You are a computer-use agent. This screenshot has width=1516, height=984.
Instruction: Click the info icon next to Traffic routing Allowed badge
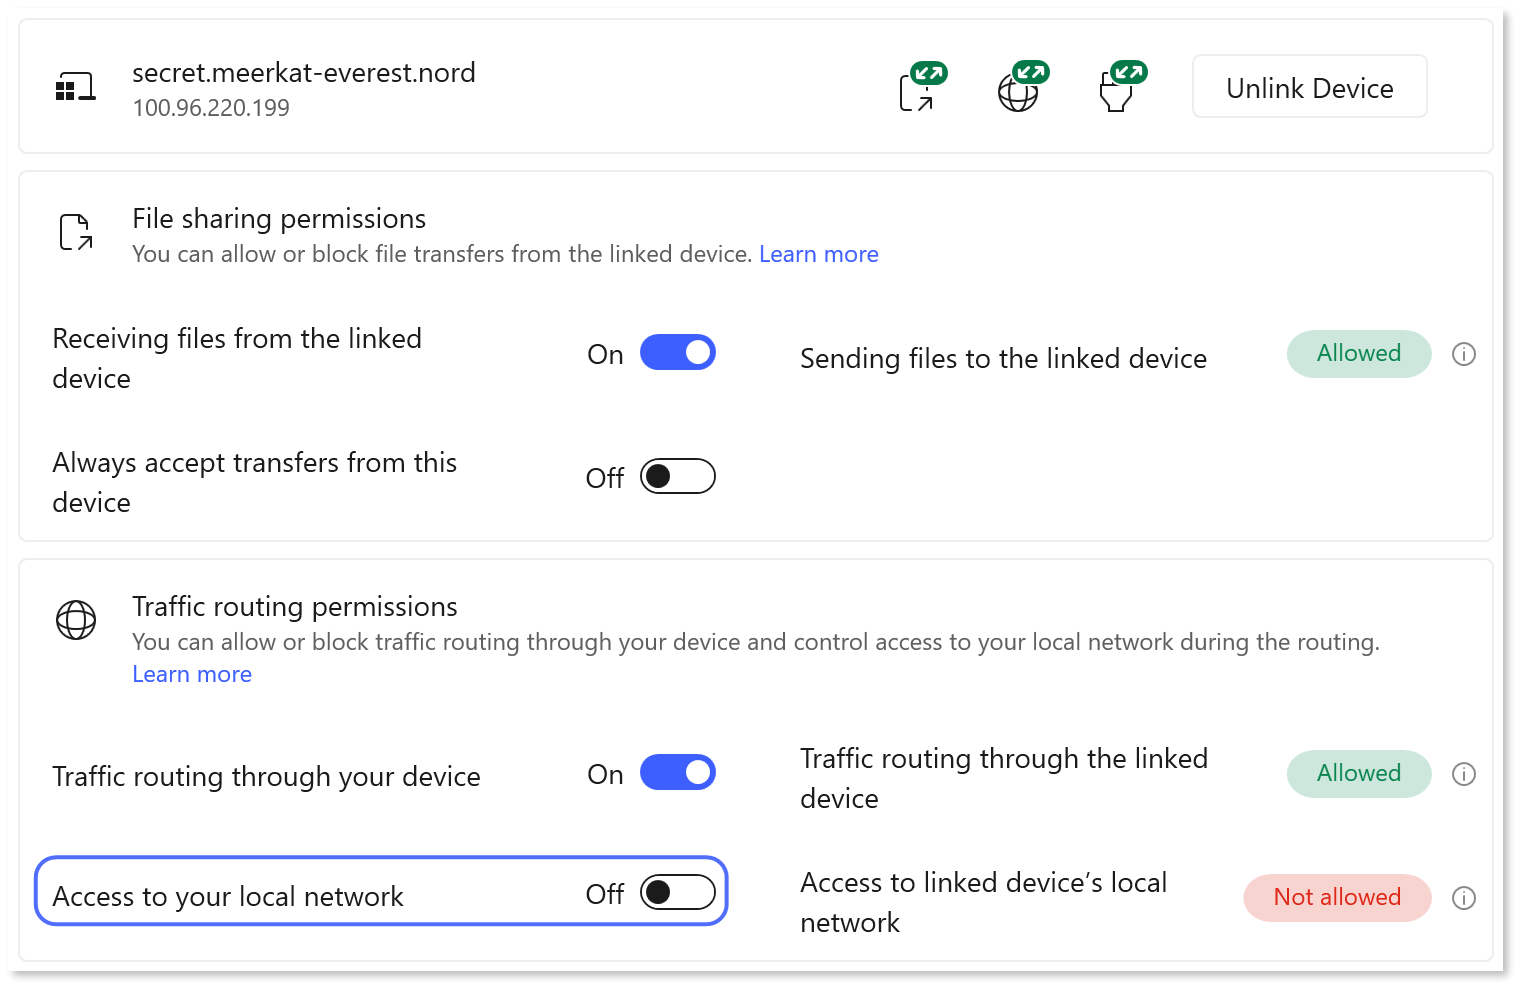click(x=1464, y=774)
